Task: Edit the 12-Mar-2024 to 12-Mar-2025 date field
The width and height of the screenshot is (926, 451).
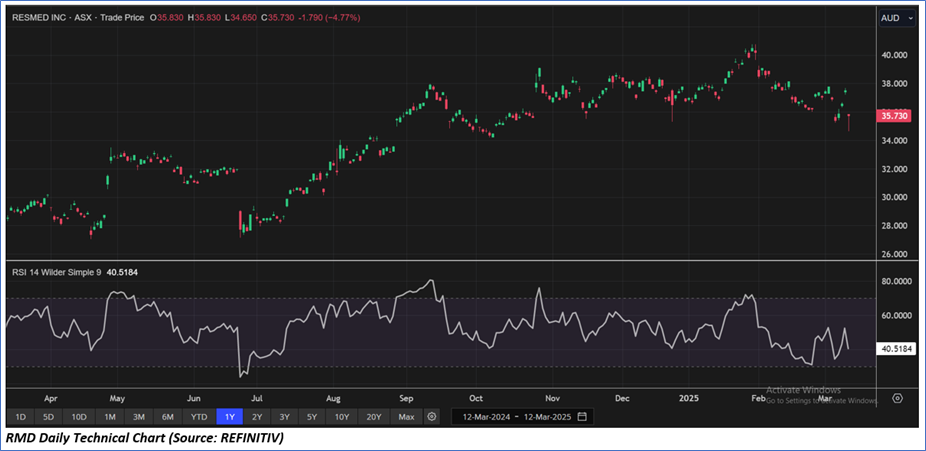Action: point(515,416)
